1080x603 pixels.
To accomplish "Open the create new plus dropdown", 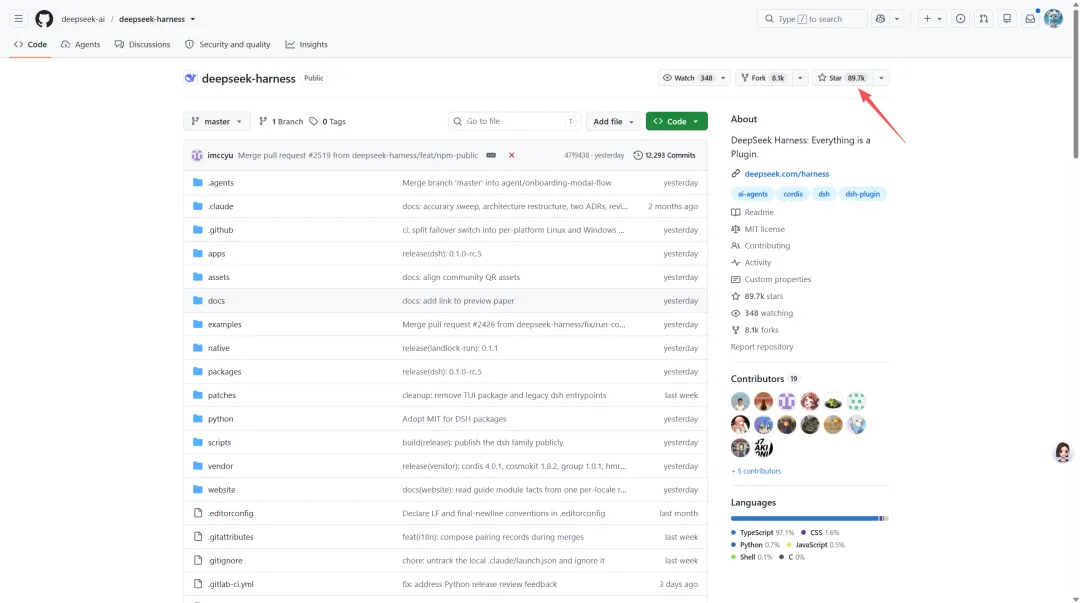I will pyautogui.click(x=933, y=19).
